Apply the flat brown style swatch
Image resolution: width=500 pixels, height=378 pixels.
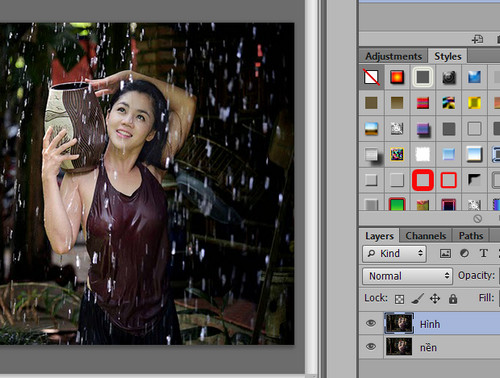371,103
